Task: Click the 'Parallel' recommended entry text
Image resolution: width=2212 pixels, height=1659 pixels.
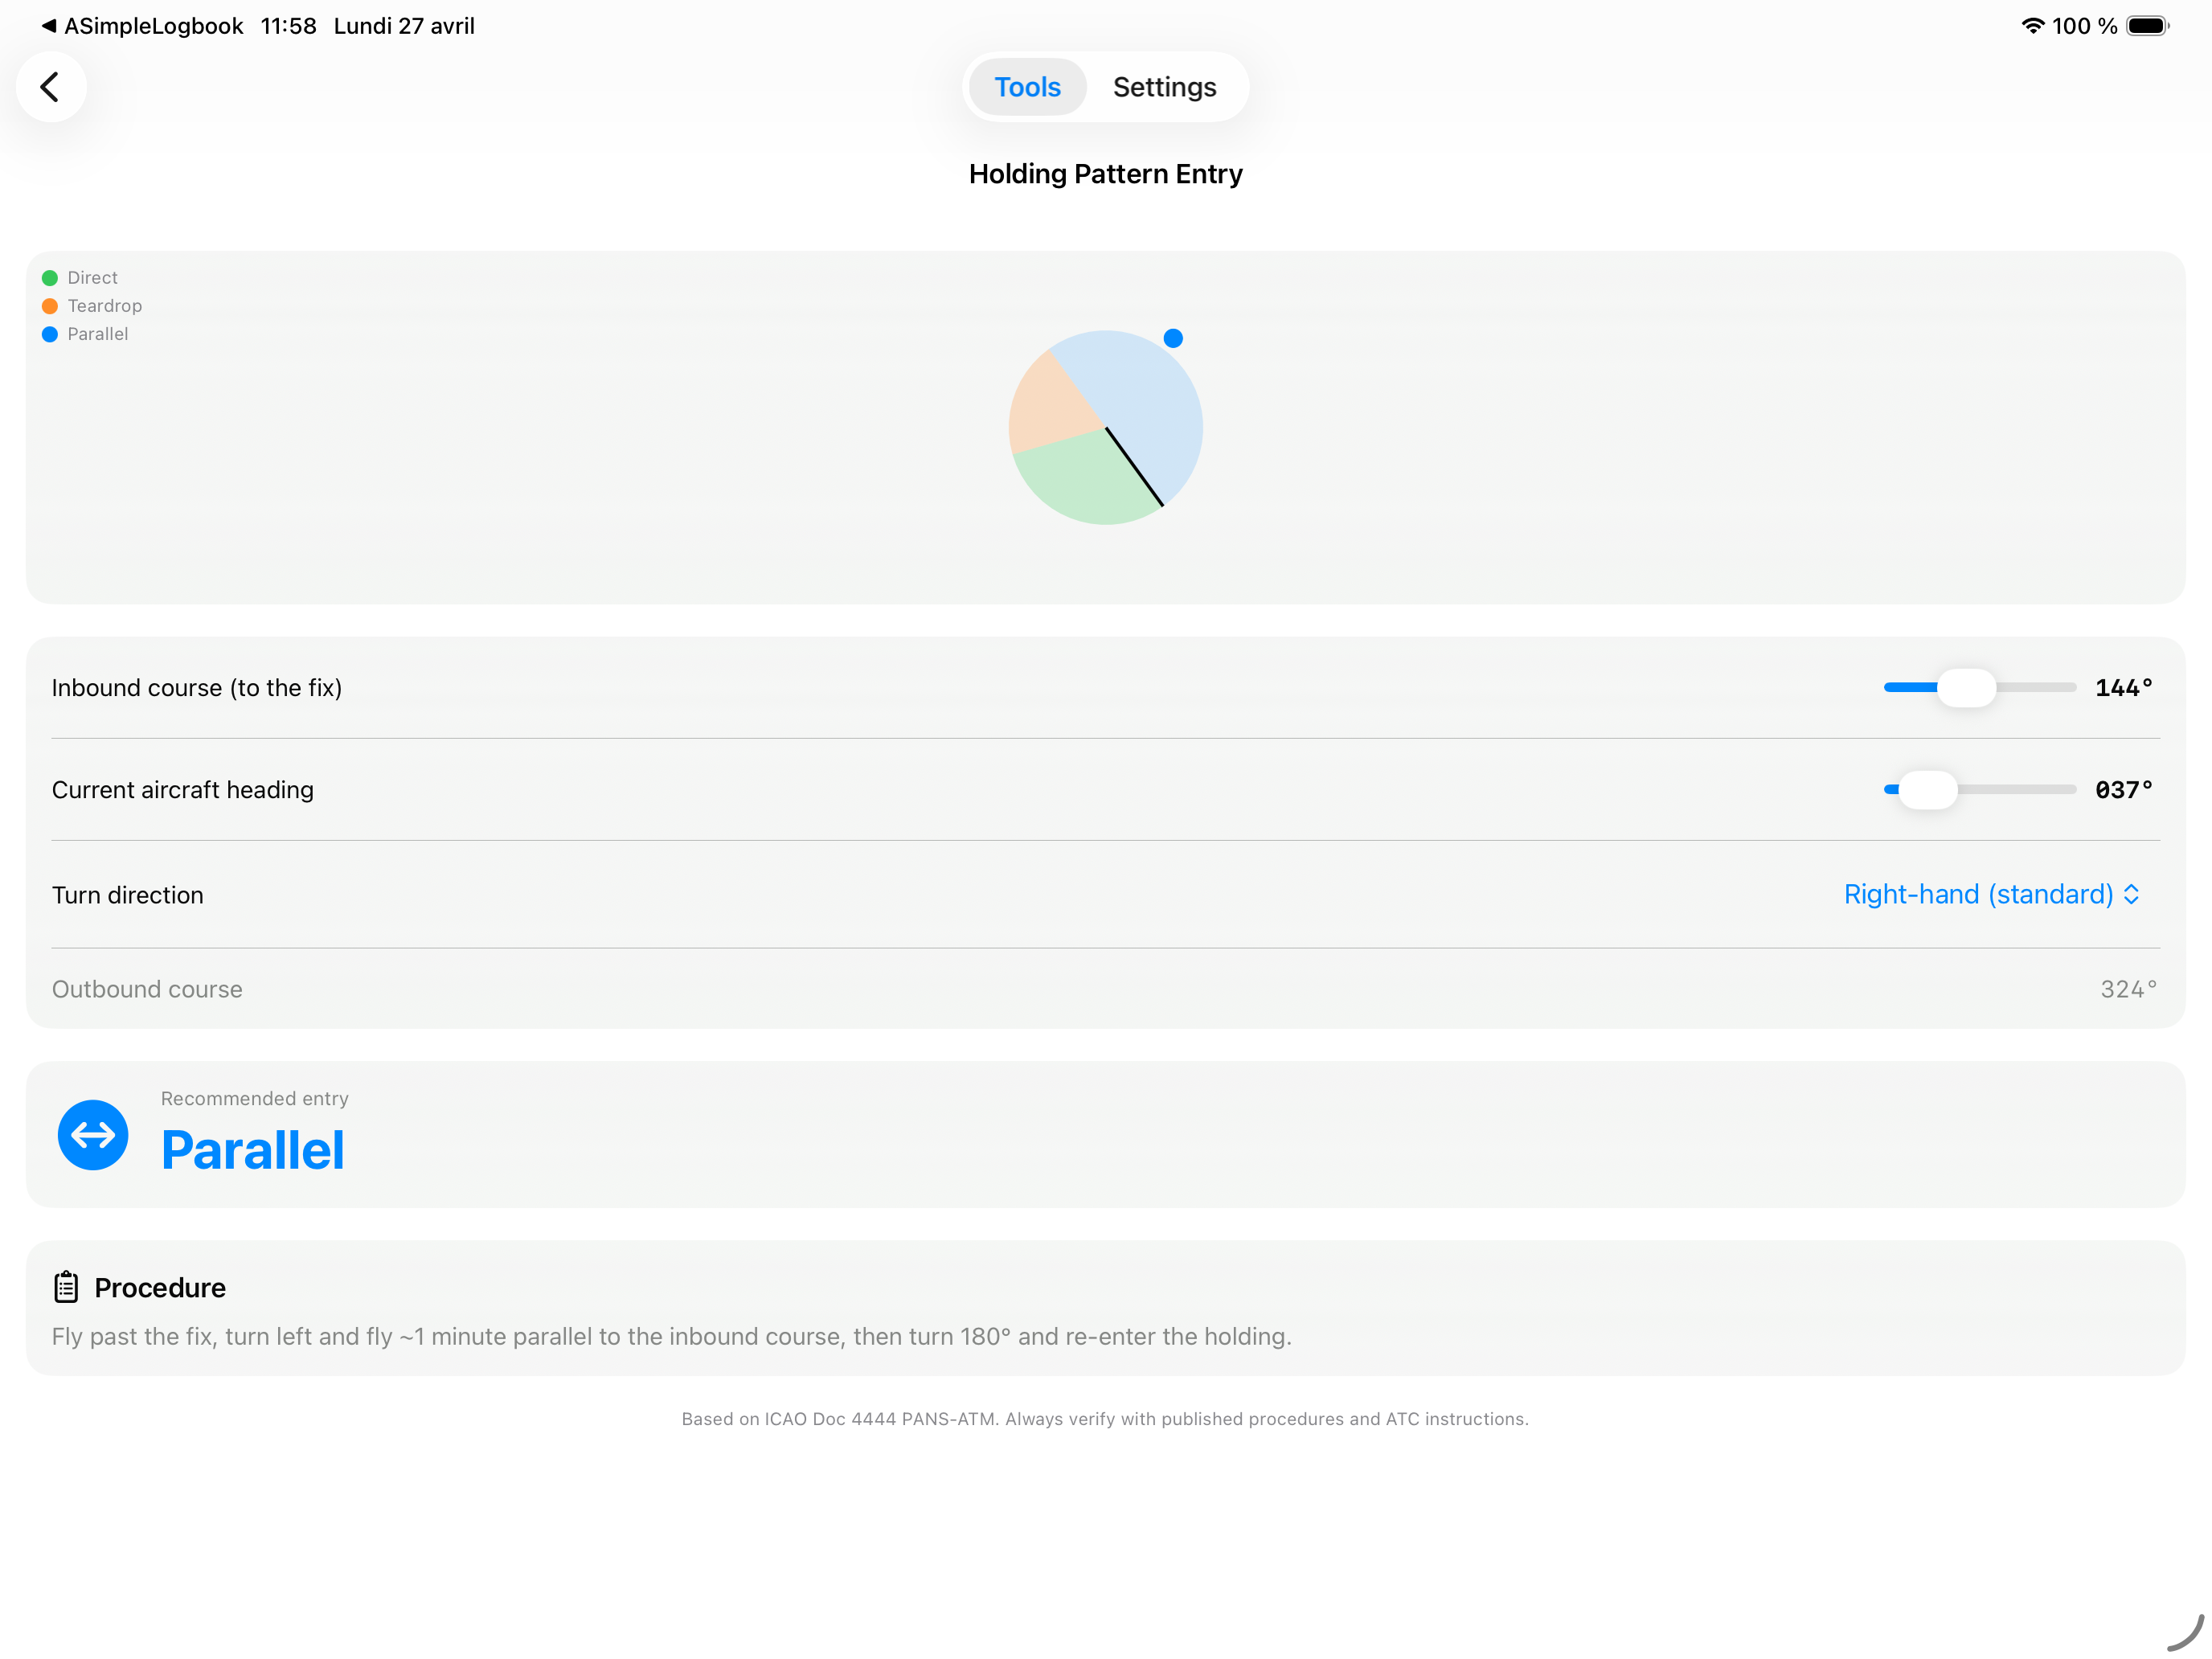Action: [252, 1150]
